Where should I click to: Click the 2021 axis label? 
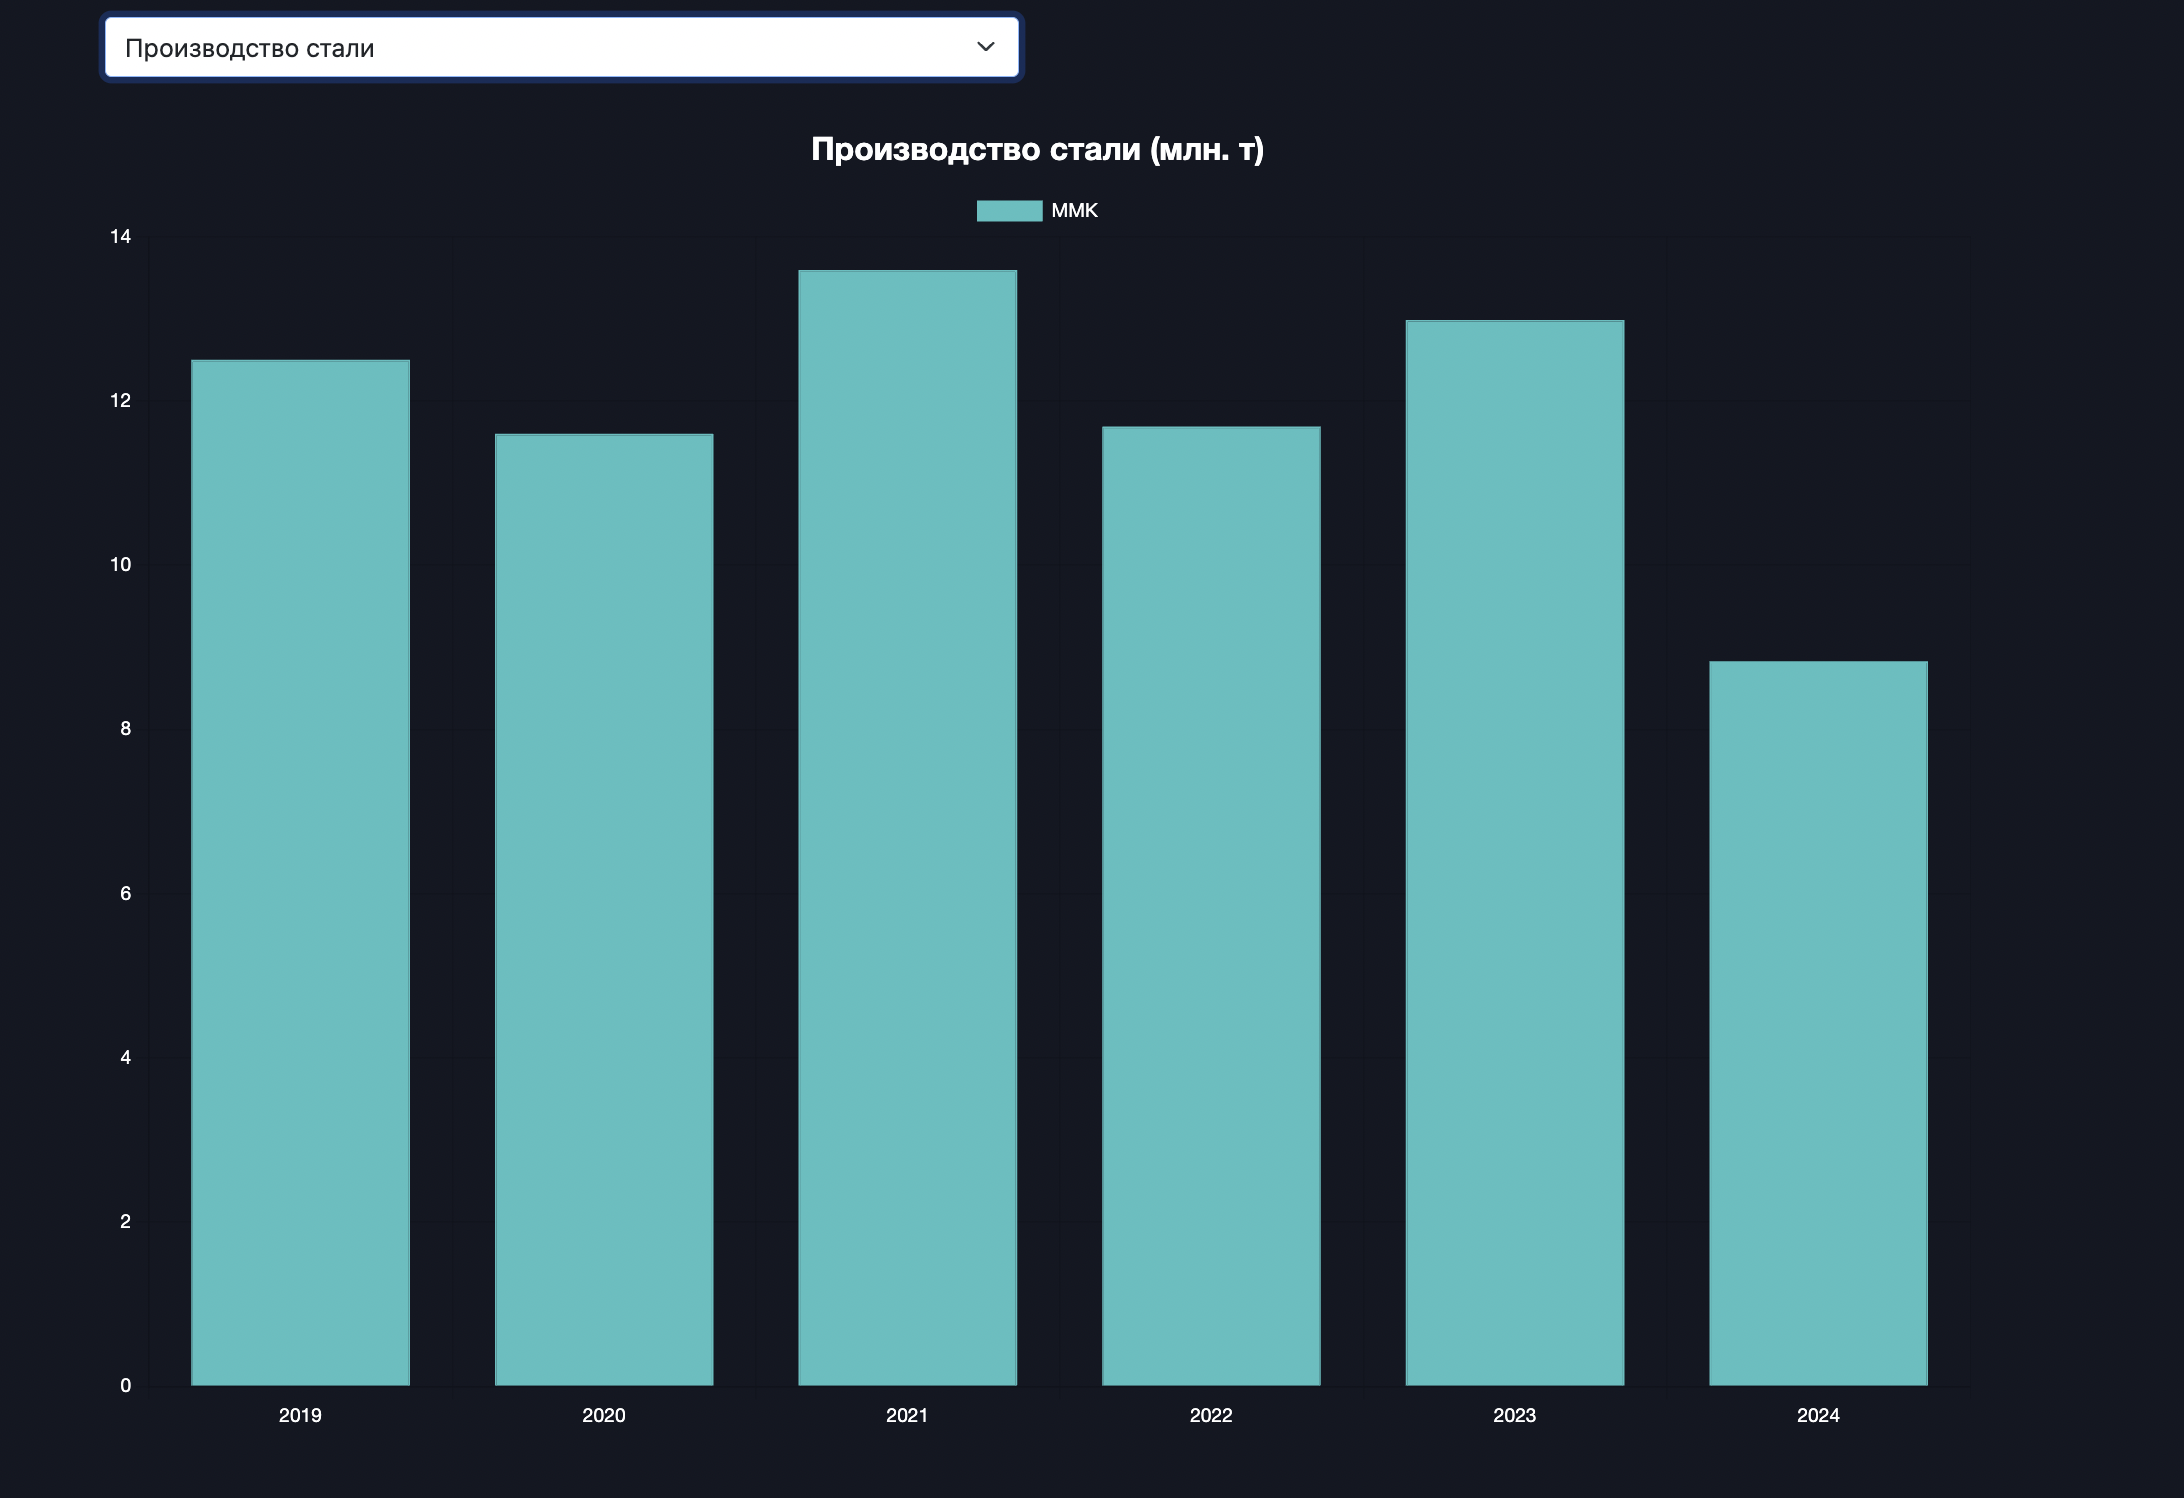[907, 1415]
